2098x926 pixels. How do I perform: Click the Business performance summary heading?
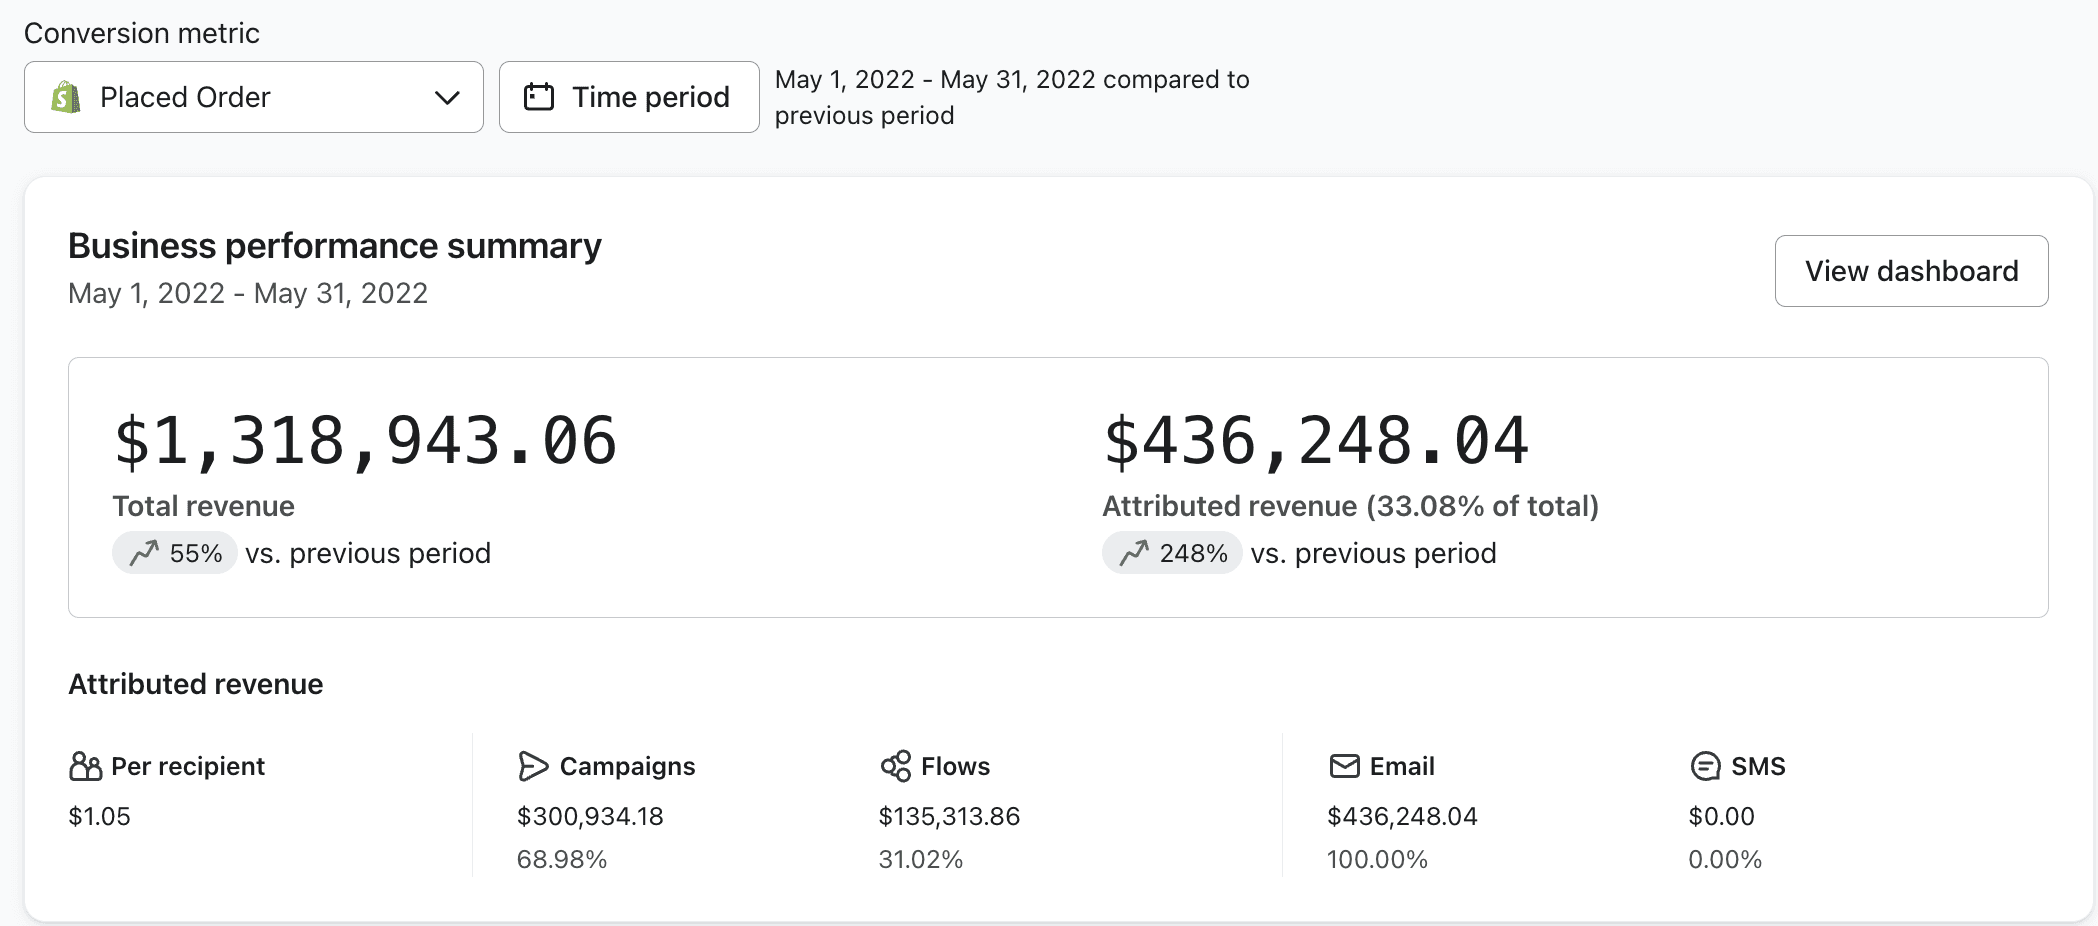[335, 246]
